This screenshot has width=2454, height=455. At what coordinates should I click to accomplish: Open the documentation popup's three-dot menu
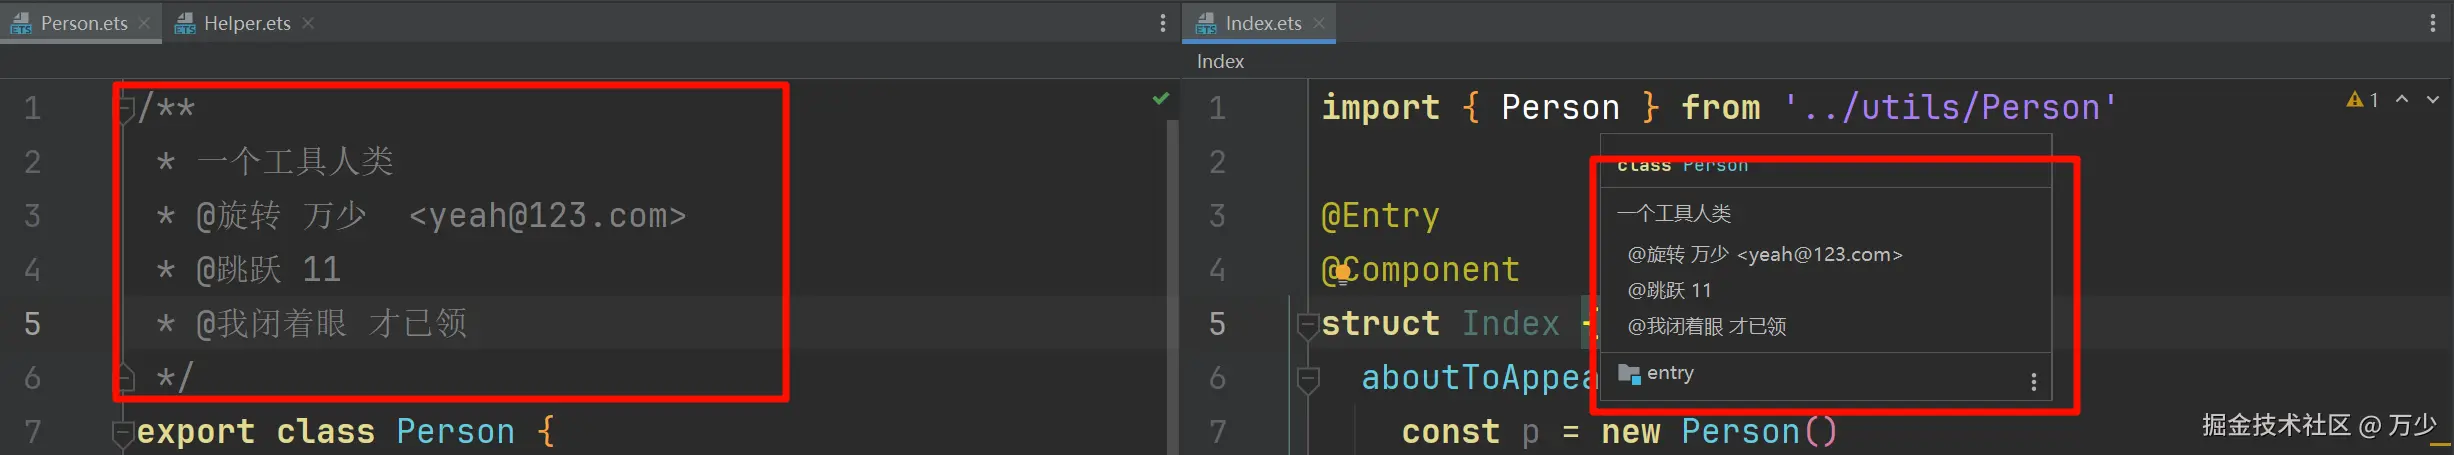2033,382
